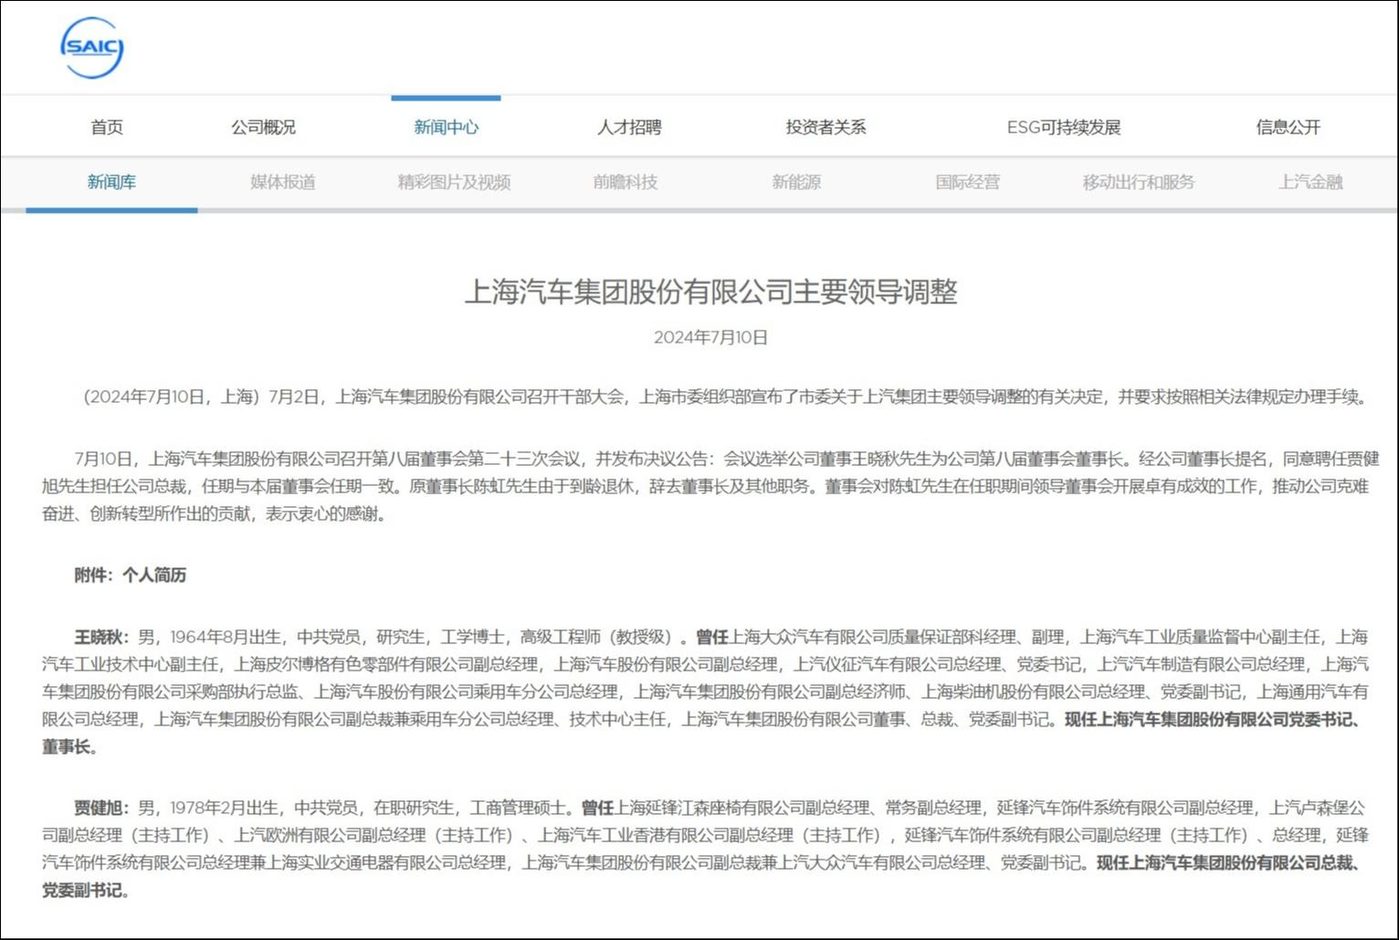This screenshot has width=1399, height=940.
Task: Visit the 投资者关系 section
Action: [x=823, y=127]
